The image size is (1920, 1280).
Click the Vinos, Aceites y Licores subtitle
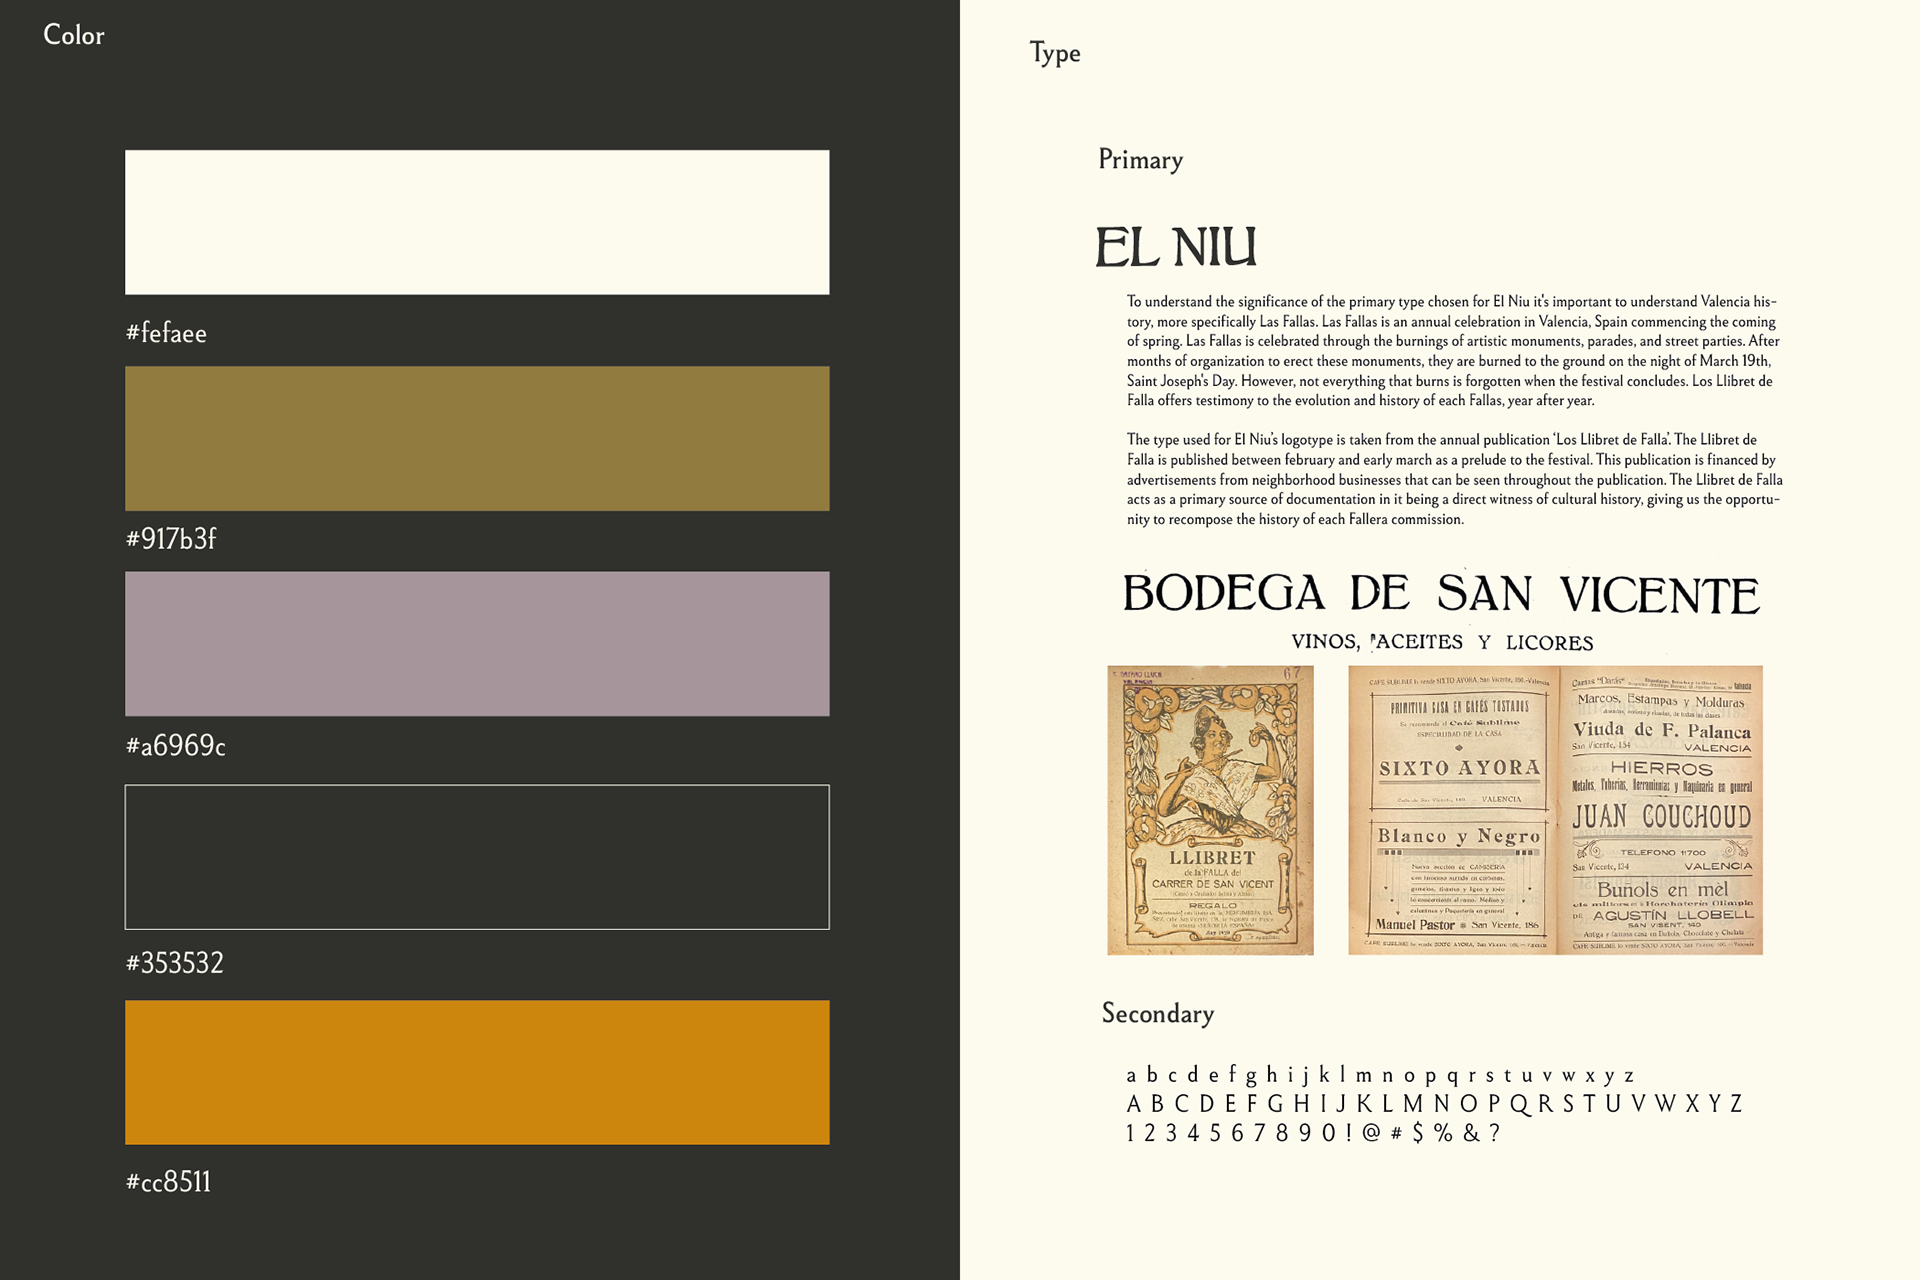tap(1441, 642)
